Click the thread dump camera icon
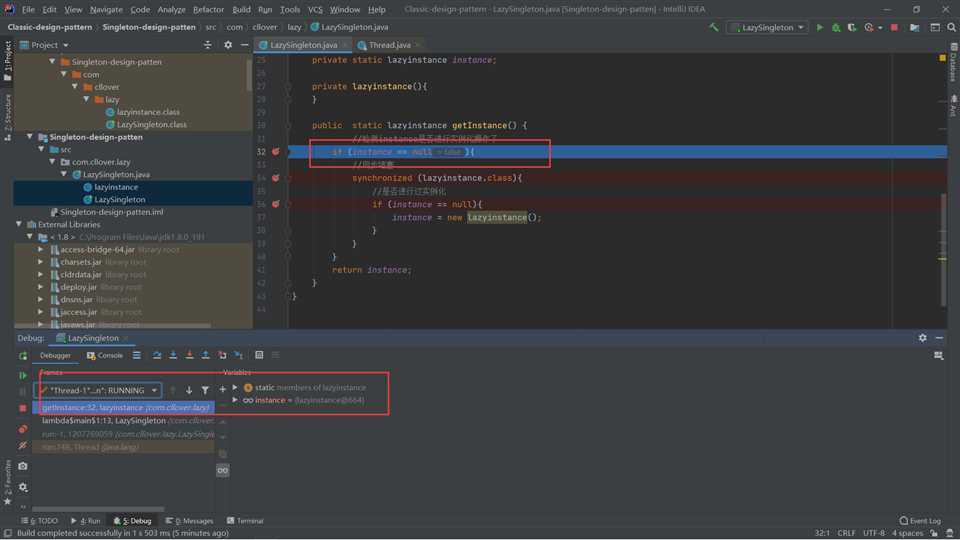This screenshot has height=540, width=960. pos(23,467)
